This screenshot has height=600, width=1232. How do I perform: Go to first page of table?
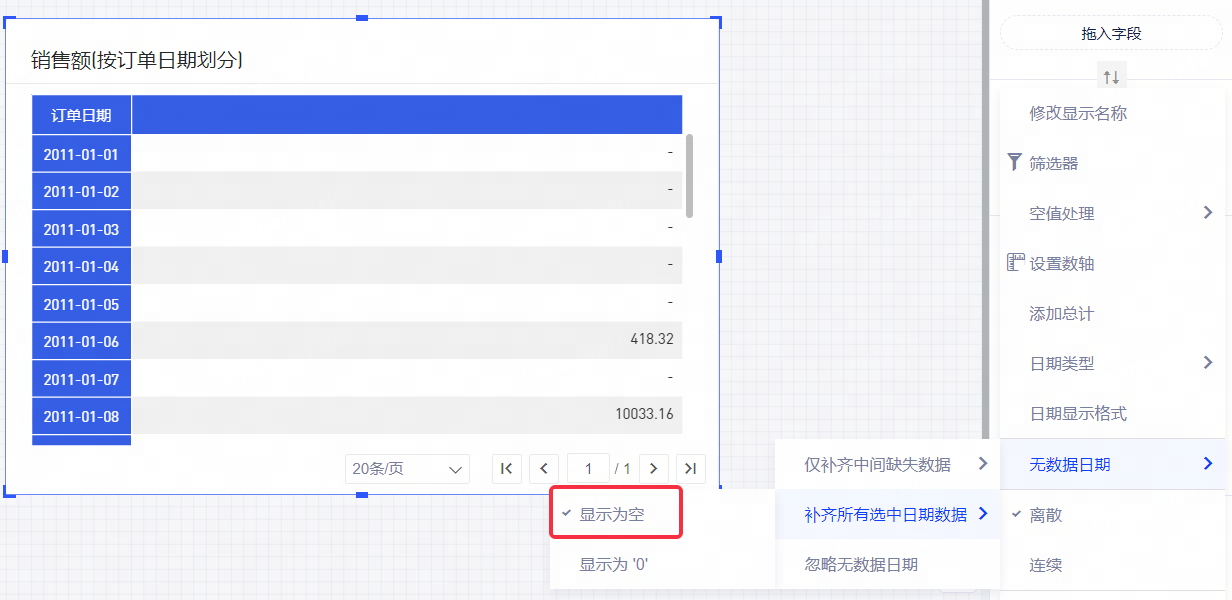pos(507,468)
